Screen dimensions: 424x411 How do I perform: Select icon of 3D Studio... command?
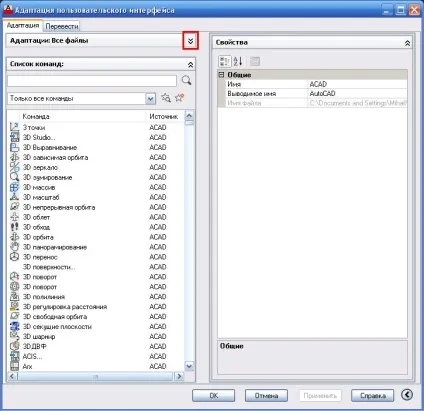(x=14, y=137)
